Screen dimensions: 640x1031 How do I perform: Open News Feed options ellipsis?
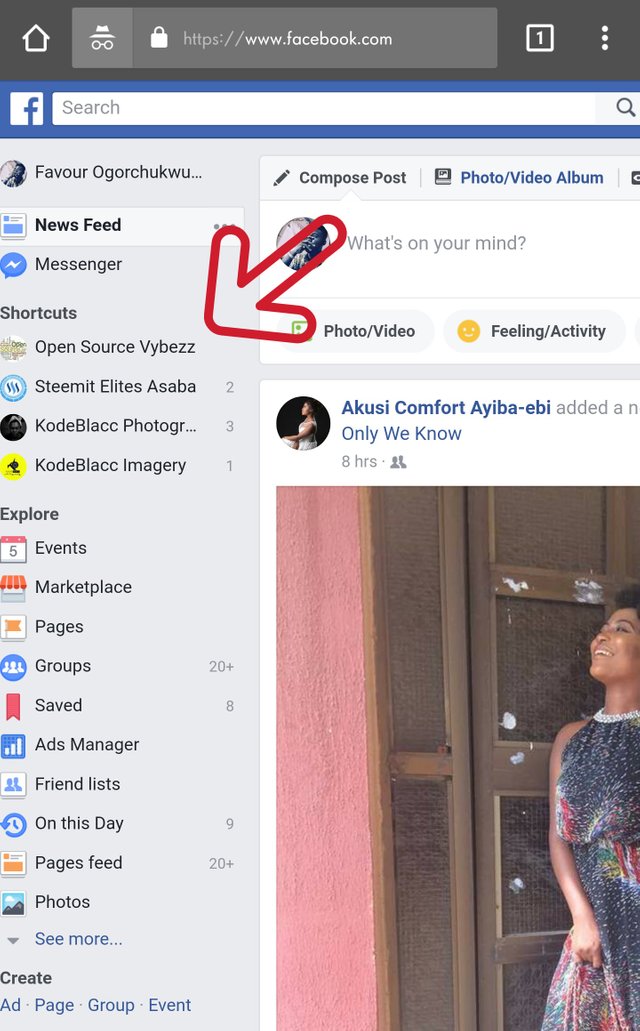coord(224,226)
